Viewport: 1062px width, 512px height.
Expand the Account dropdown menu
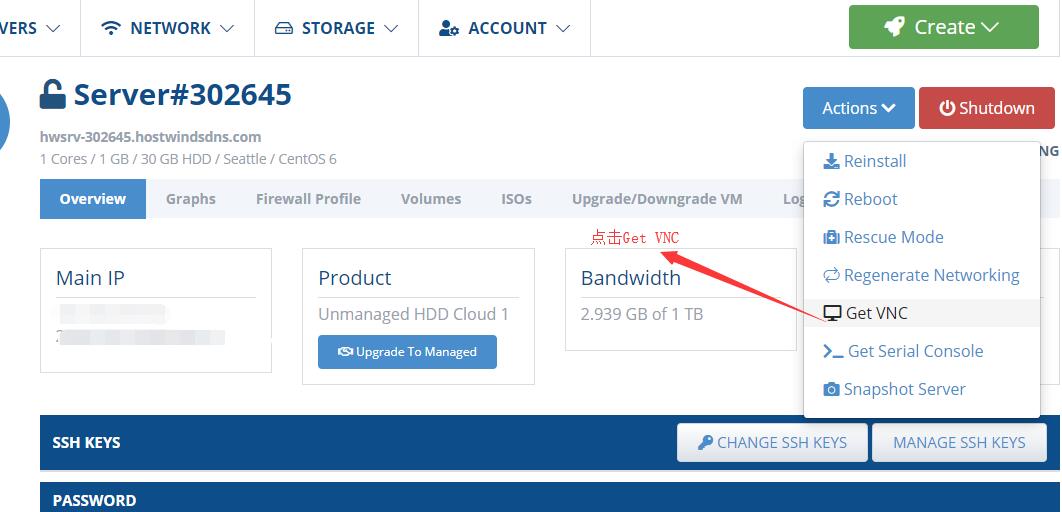[x=504, y=28]
